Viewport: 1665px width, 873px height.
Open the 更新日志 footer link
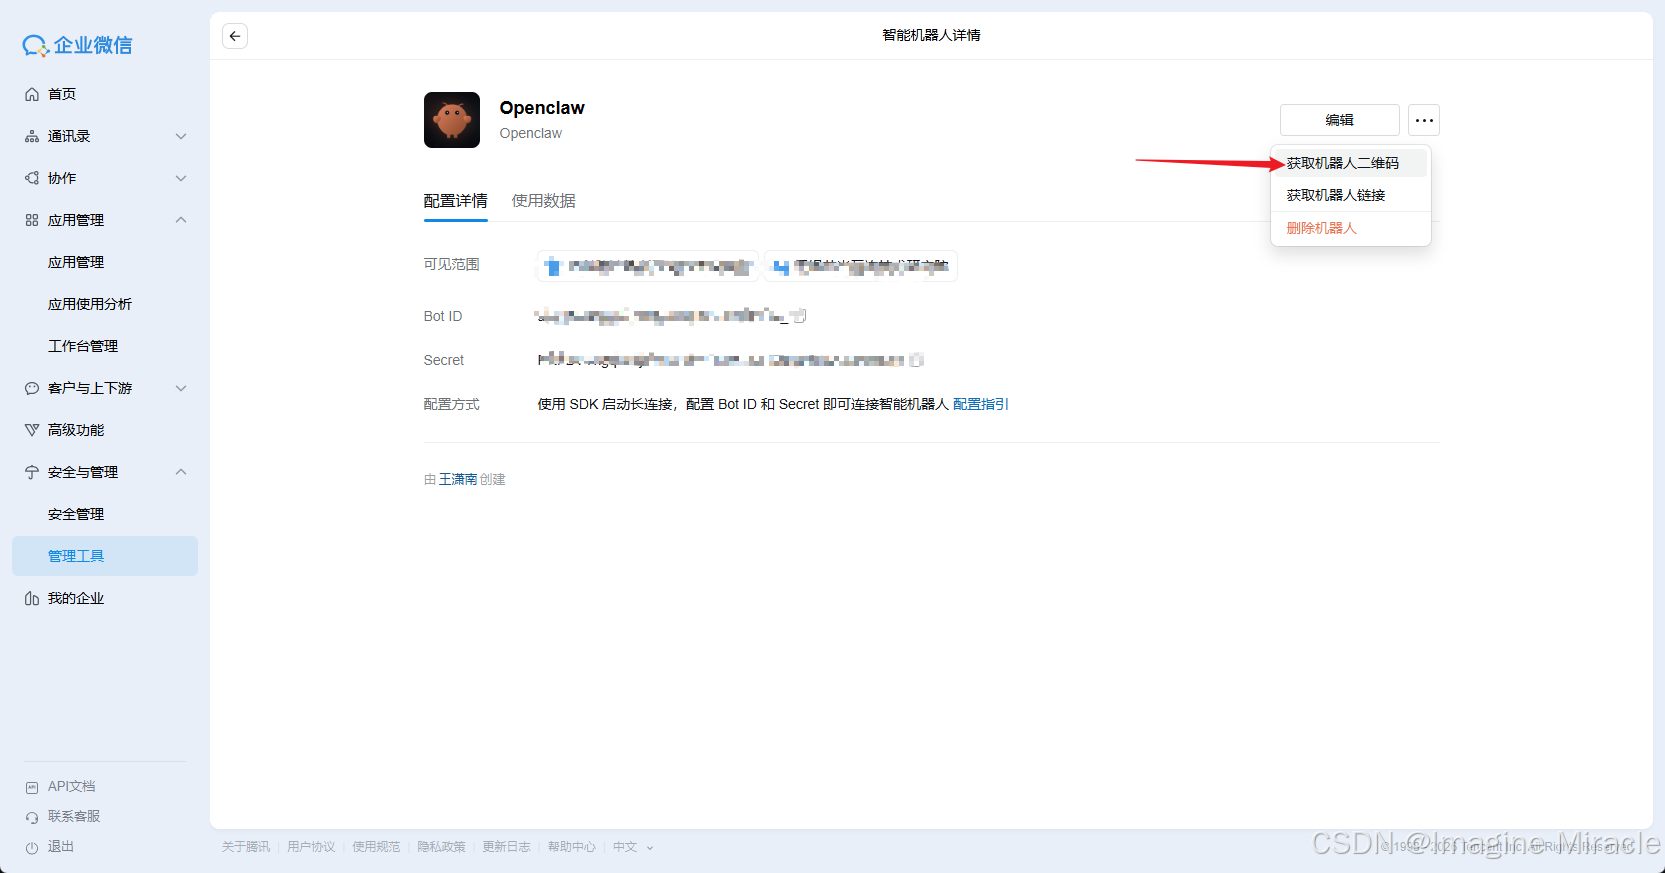coord(506,847)
